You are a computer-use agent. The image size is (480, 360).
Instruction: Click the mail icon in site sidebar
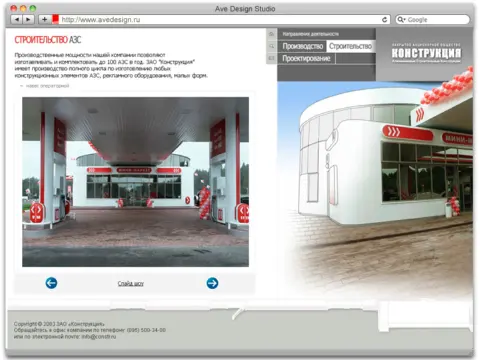tap(271, 58)
